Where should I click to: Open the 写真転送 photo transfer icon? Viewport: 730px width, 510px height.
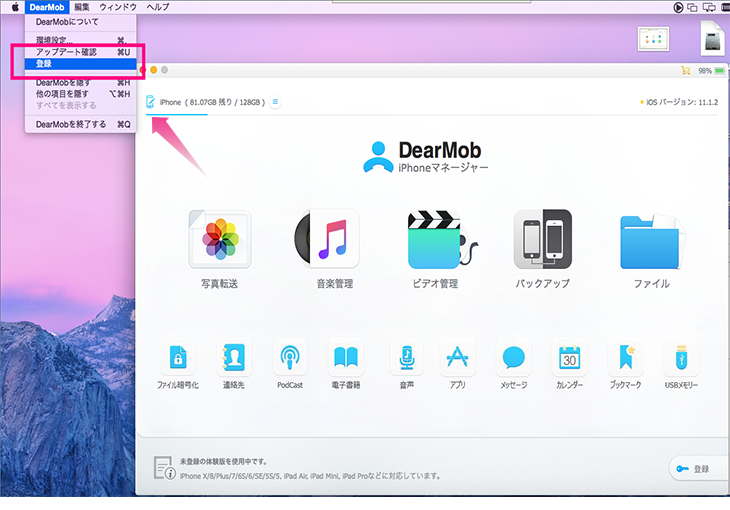[220, 239]
